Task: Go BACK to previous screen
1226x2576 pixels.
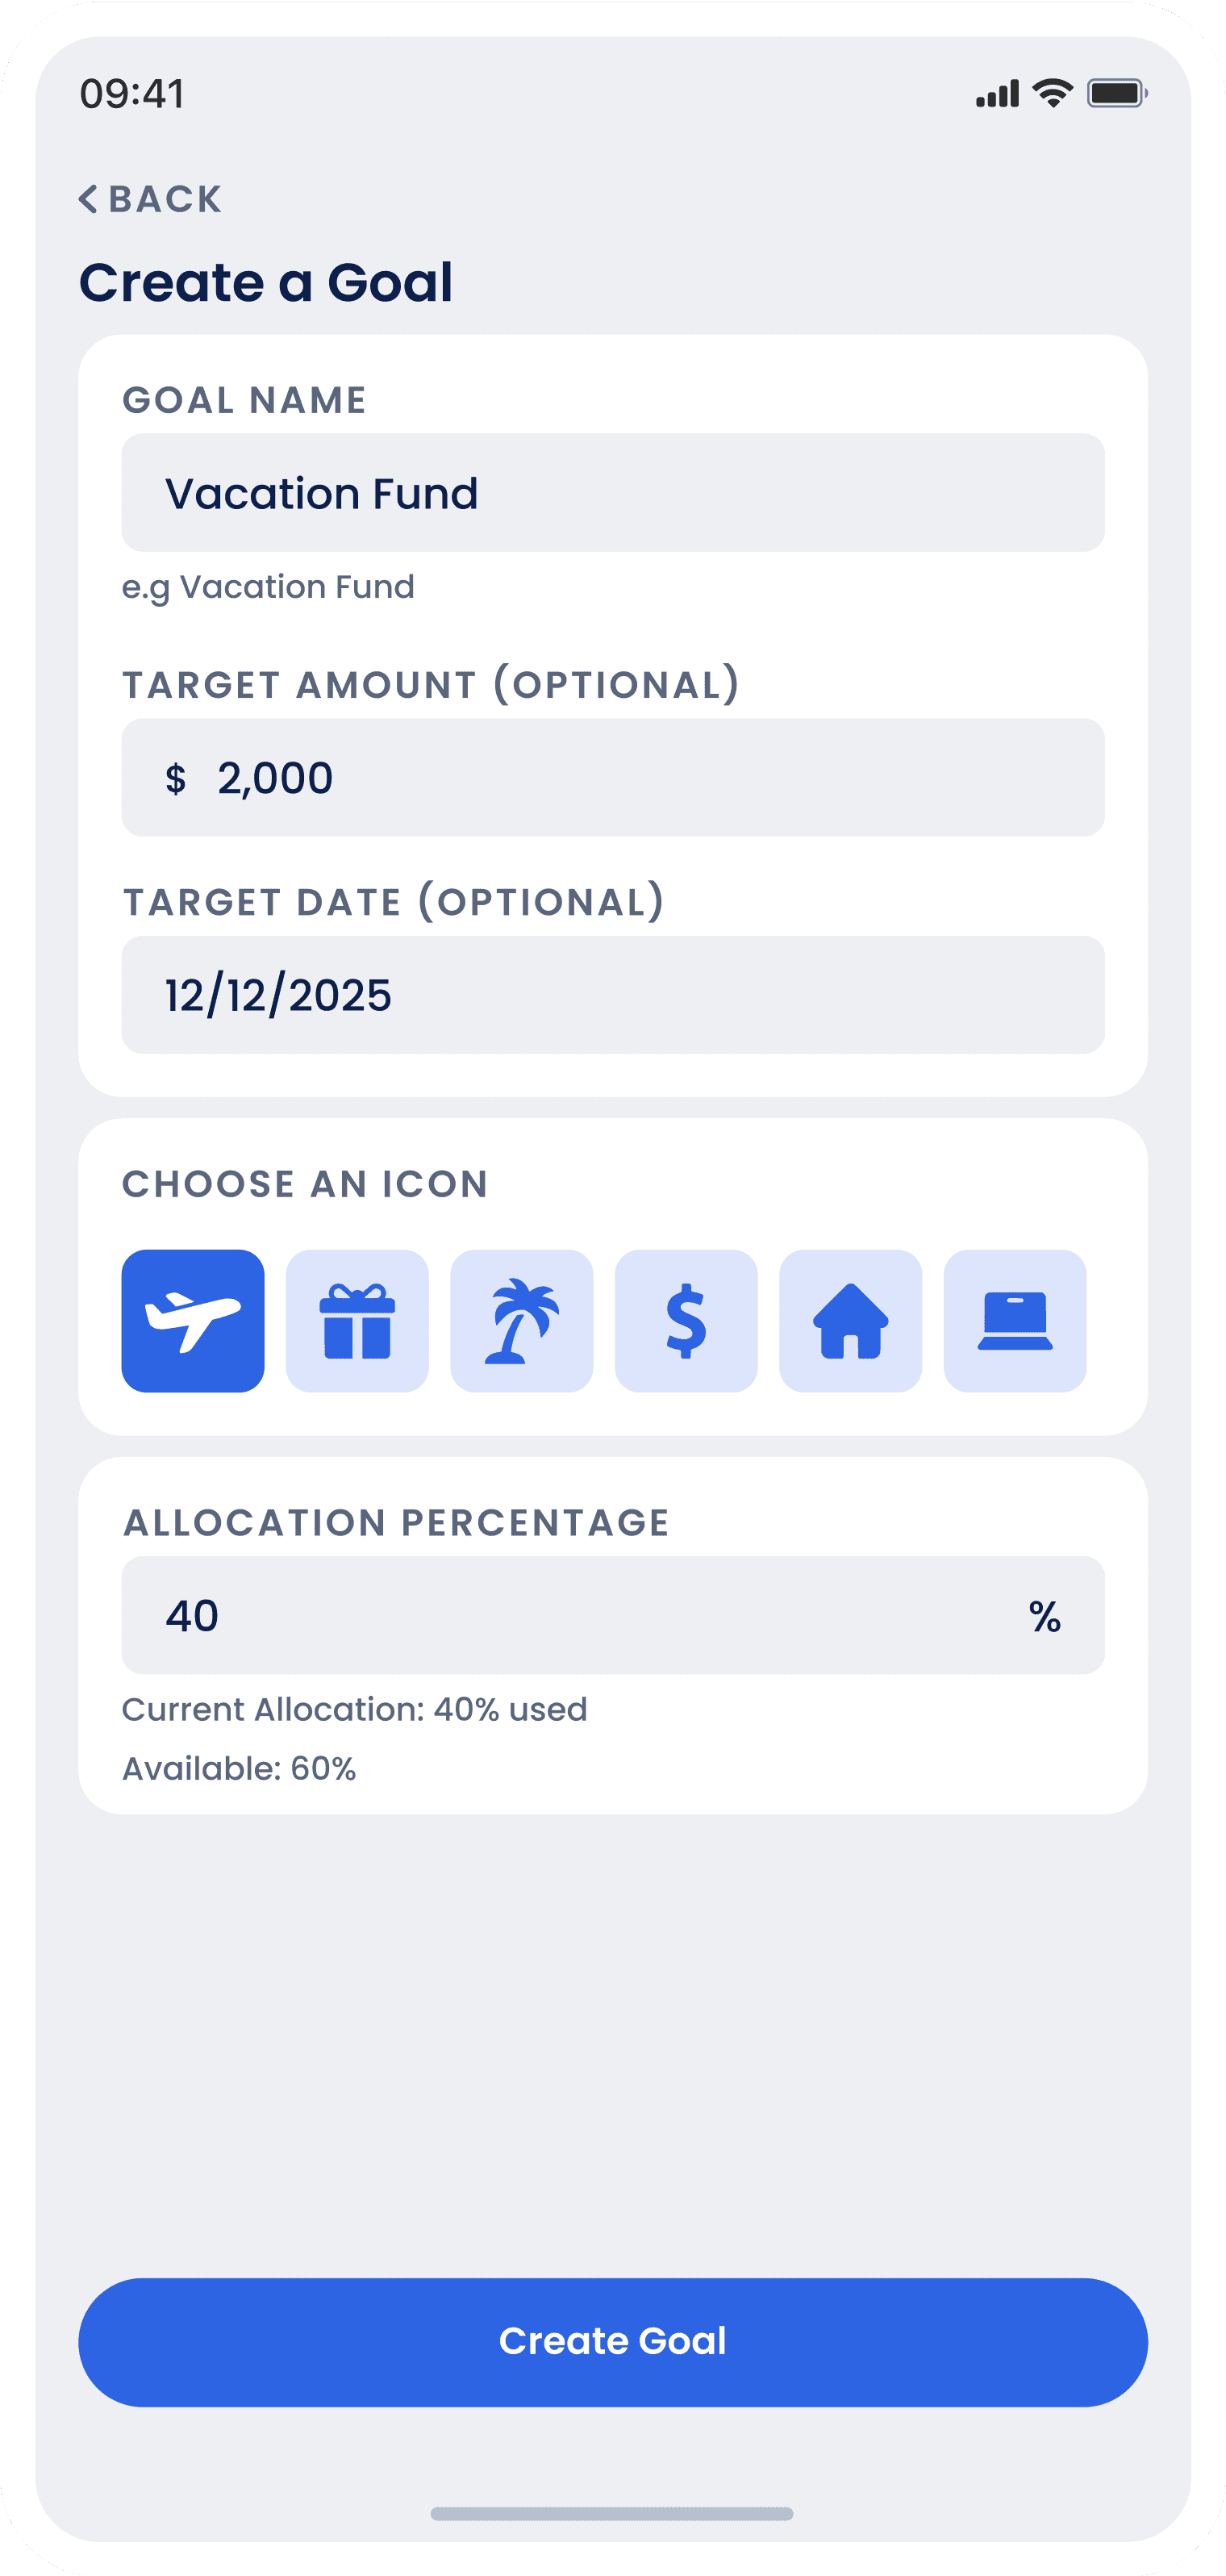Action: point(150,199)
